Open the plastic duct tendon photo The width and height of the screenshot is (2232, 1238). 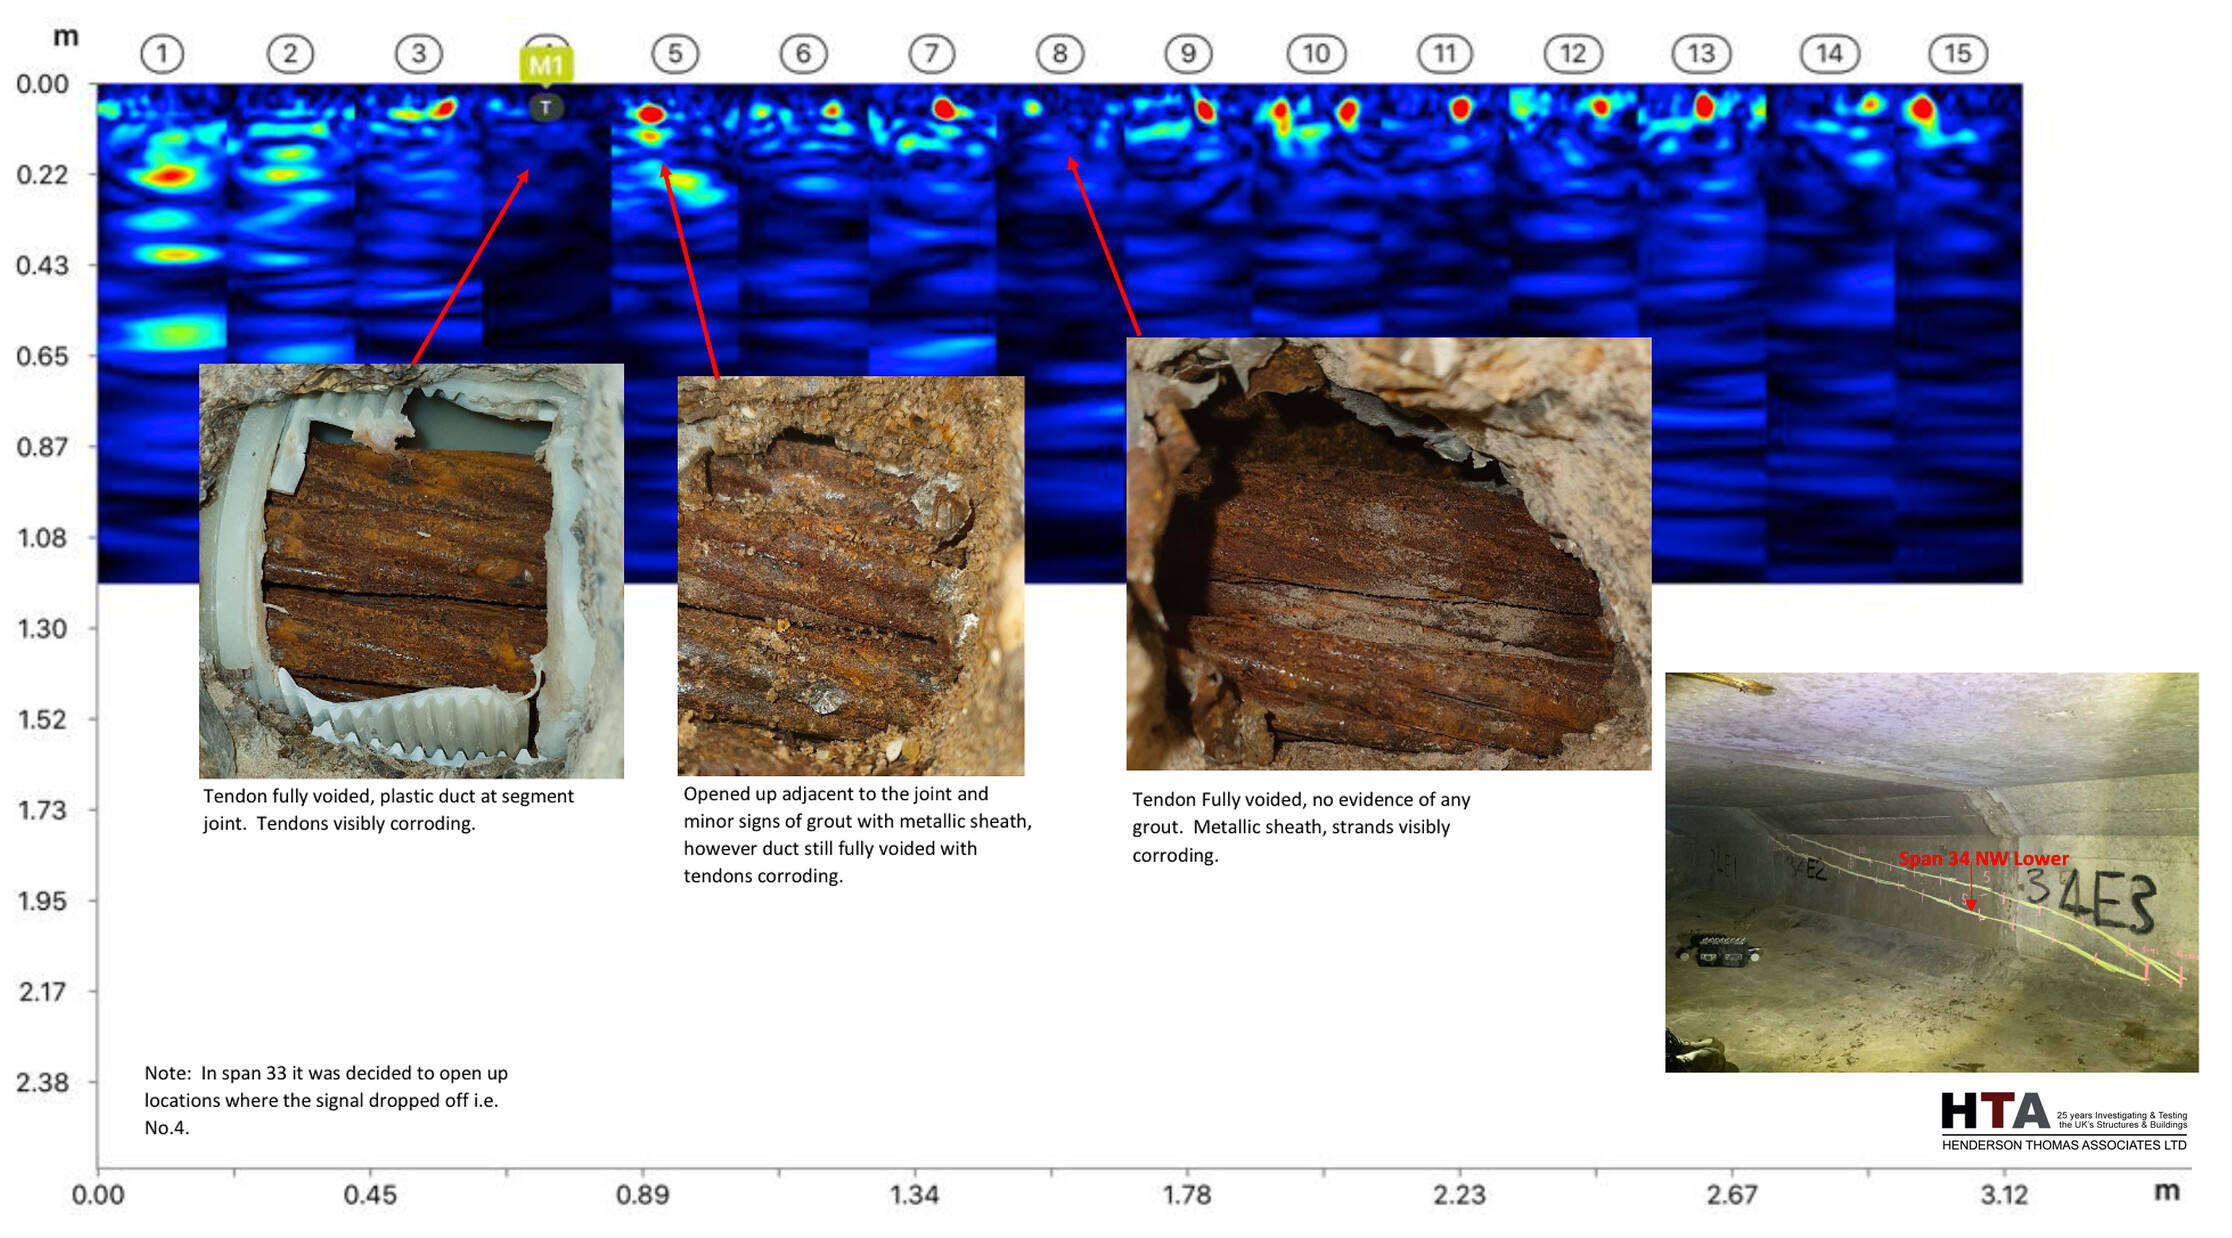click(x=411, y=571)
